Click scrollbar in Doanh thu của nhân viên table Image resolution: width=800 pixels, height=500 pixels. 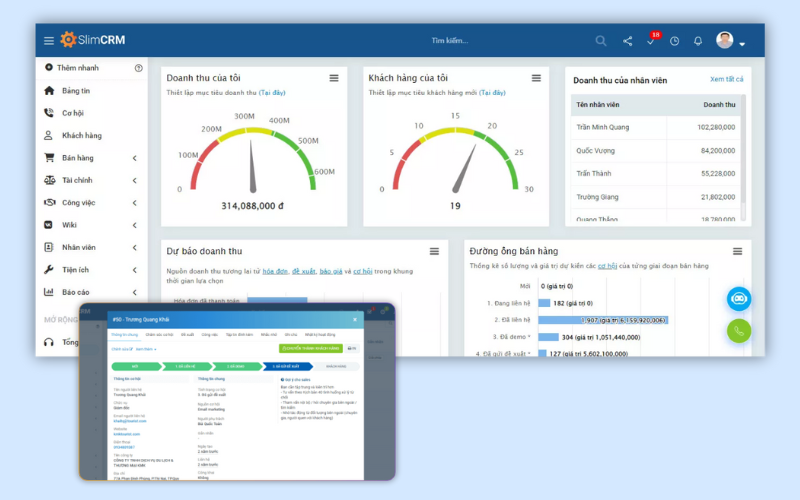coord(743,153)
